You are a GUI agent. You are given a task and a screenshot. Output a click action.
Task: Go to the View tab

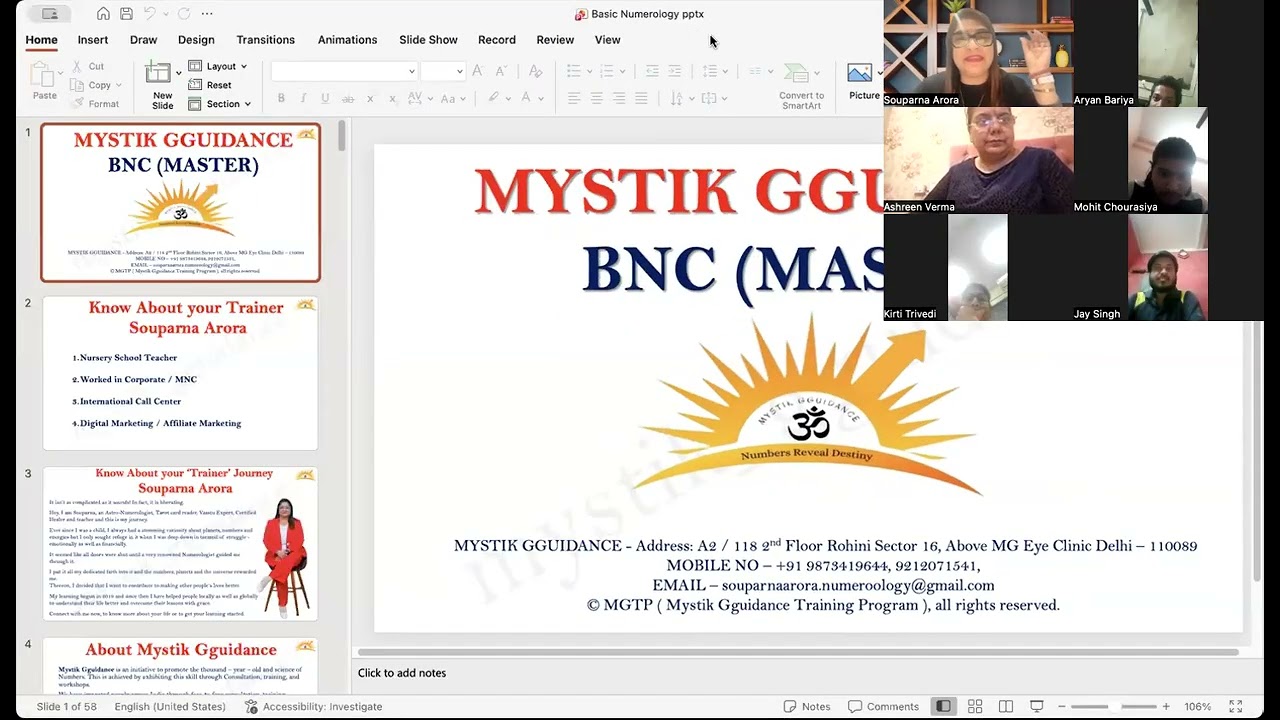coord(607,40)
